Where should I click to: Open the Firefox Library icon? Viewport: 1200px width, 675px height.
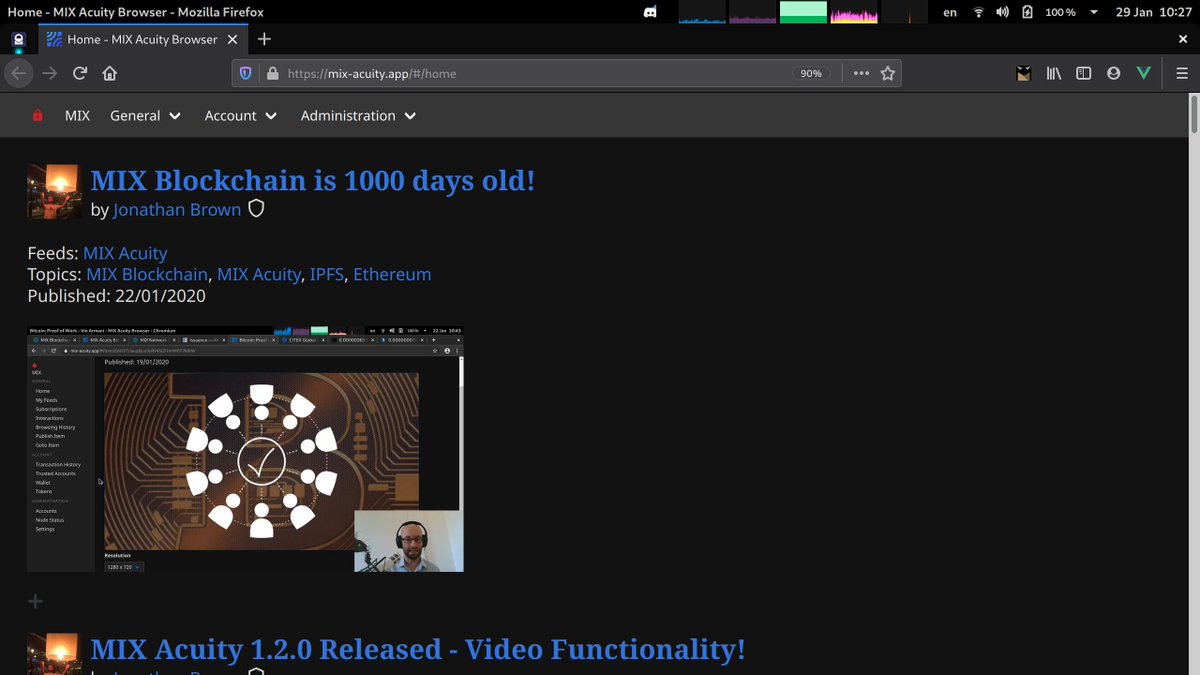(x=1054, y=73)
